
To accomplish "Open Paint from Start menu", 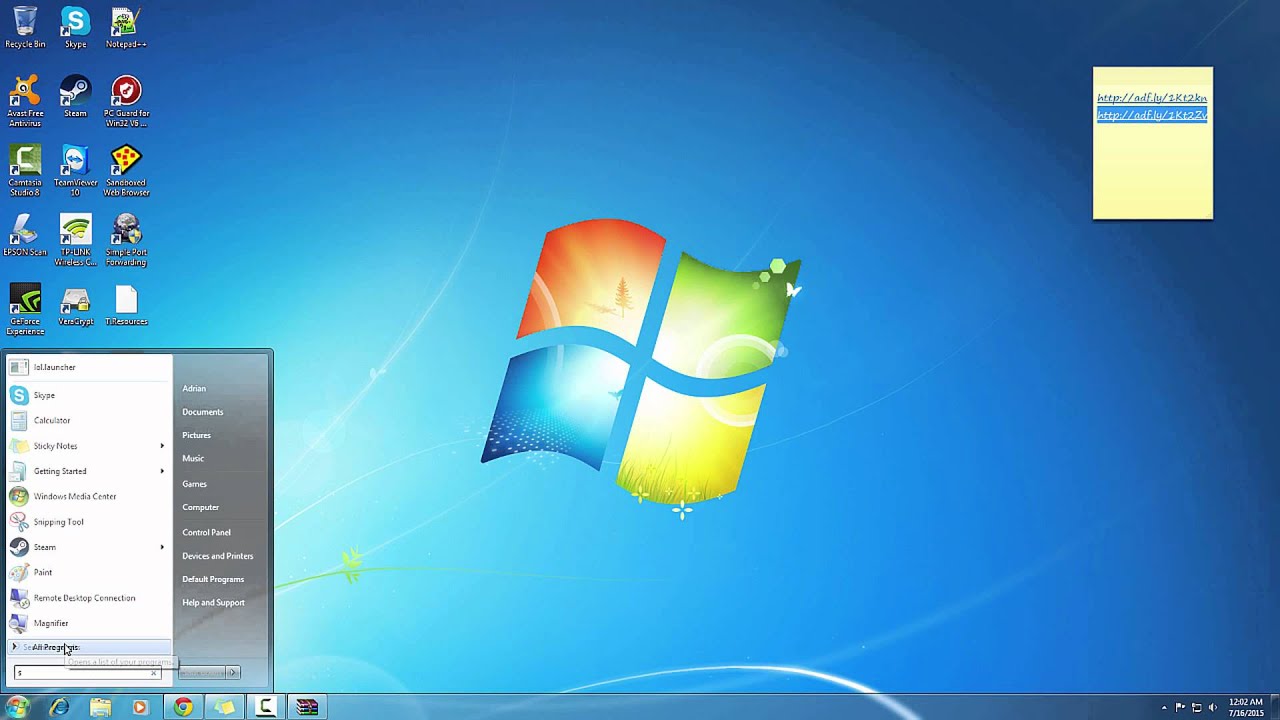I will click(x=89, y=572).
